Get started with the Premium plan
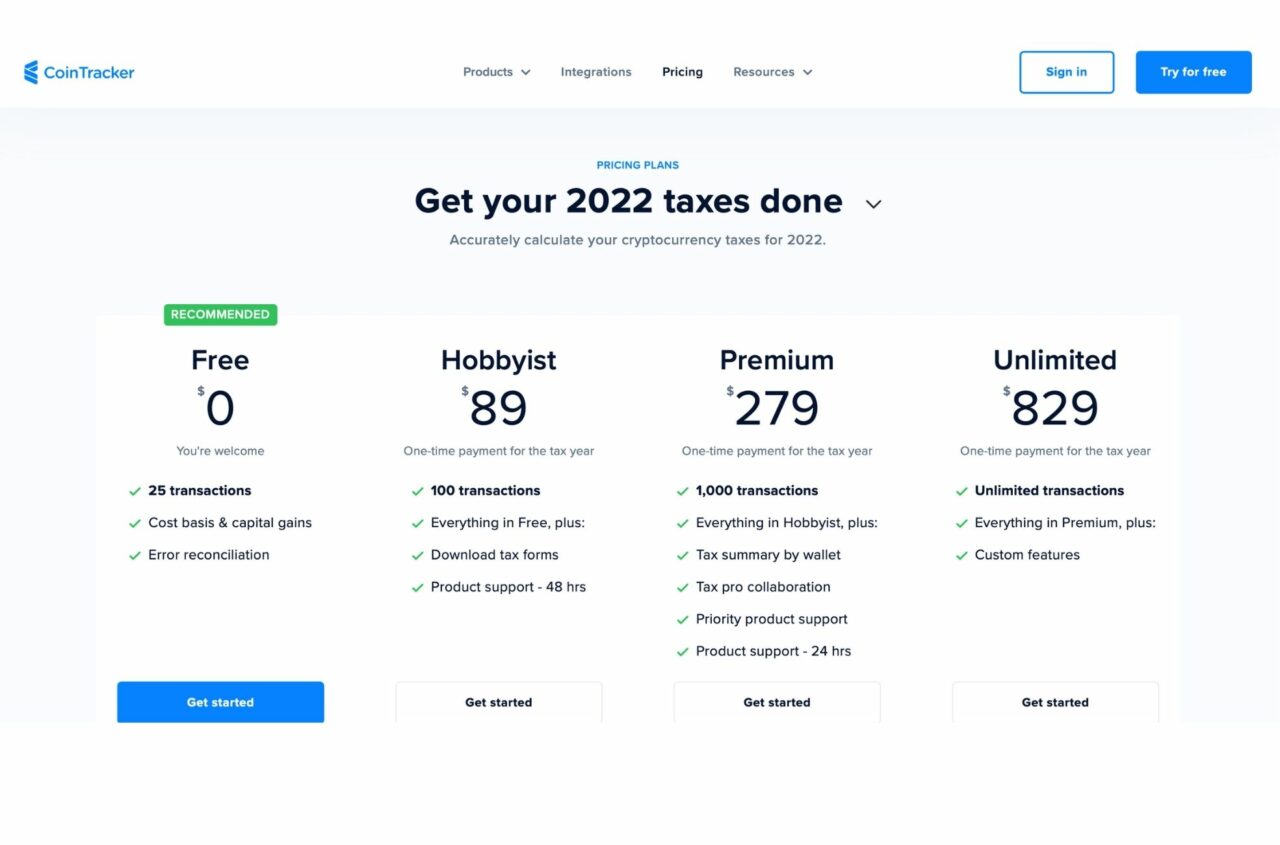This screenshot has width=1280, height=845. (x=777, y=702)
